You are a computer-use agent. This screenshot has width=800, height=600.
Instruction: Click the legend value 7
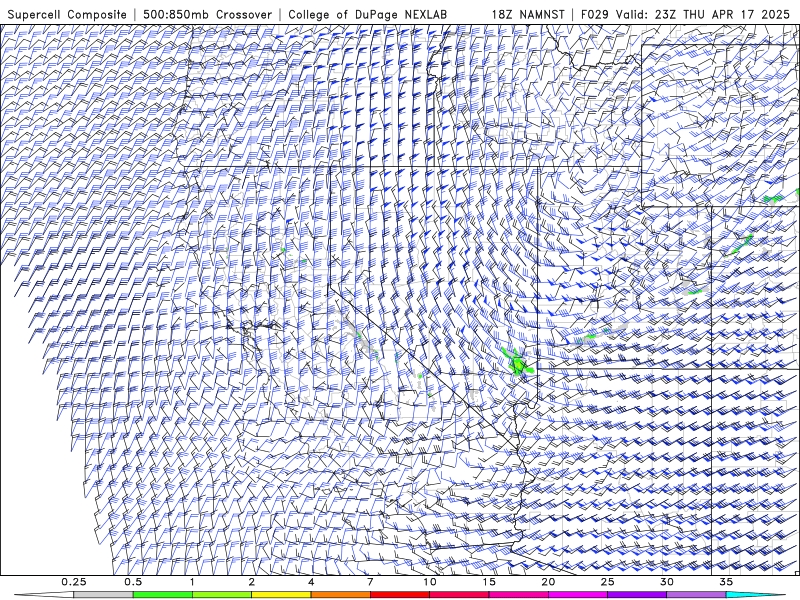pos(370,582)
